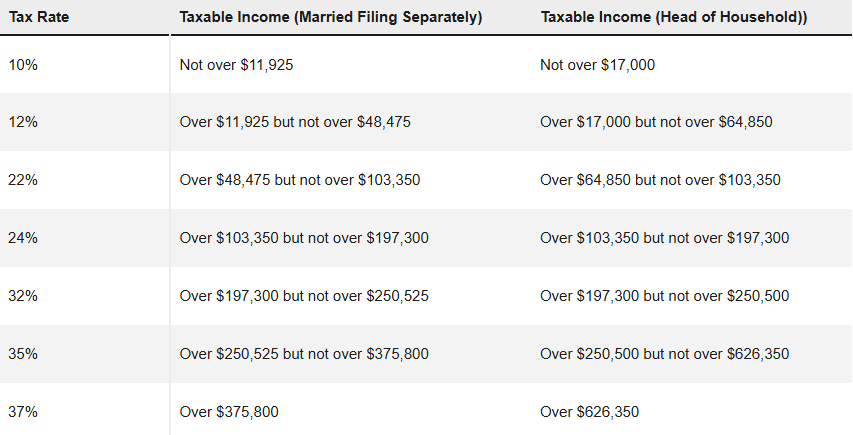The width and height of the screenshot is (853, 435).
Task: Click the 32% tax rate cell
Action: coord(23,296)
